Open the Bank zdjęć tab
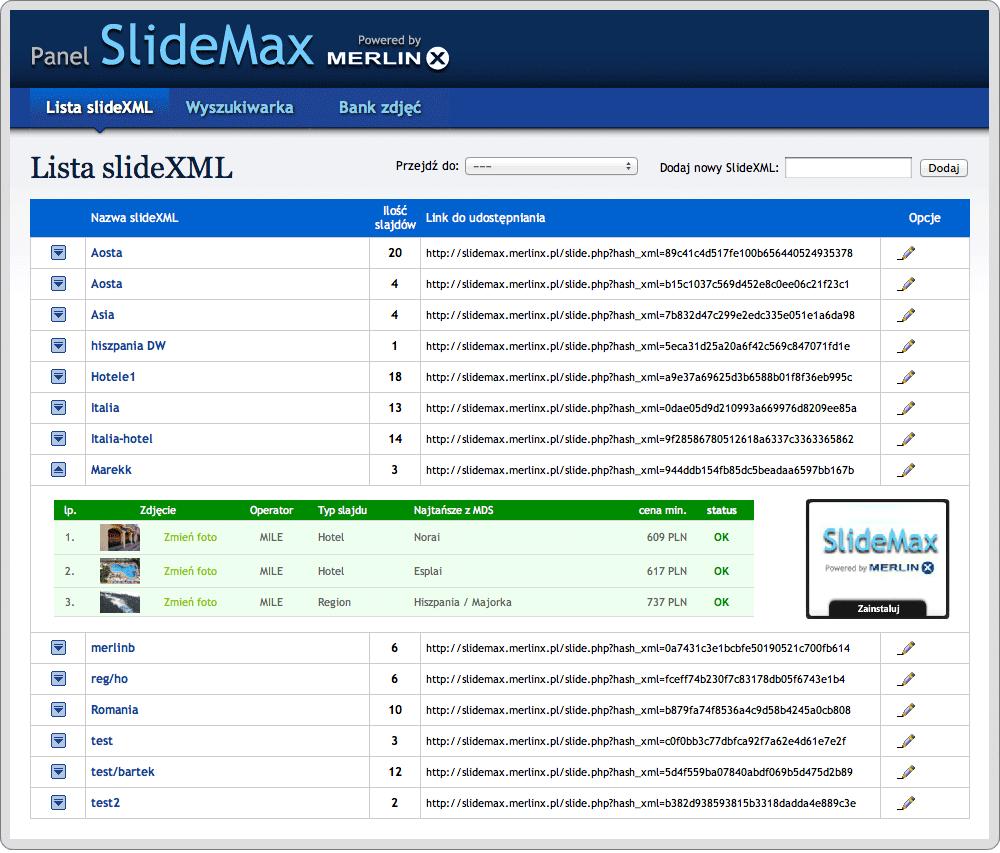The image size is (1000, 853). (x=379, y=107)
